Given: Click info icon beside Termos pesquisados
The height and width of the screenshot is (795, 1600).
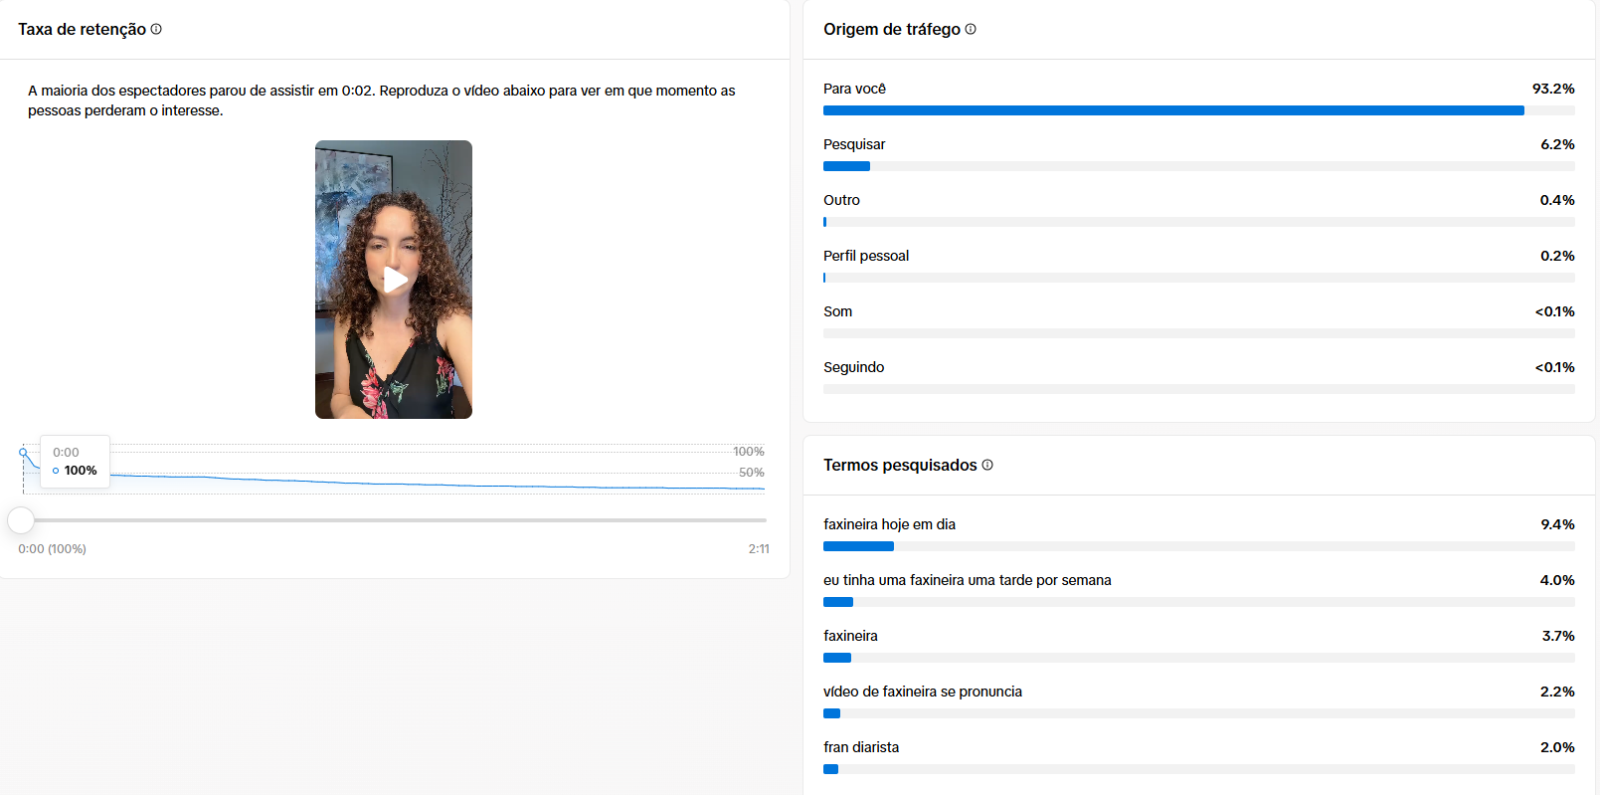Looking at the screenshot, I should click(988, 465).
